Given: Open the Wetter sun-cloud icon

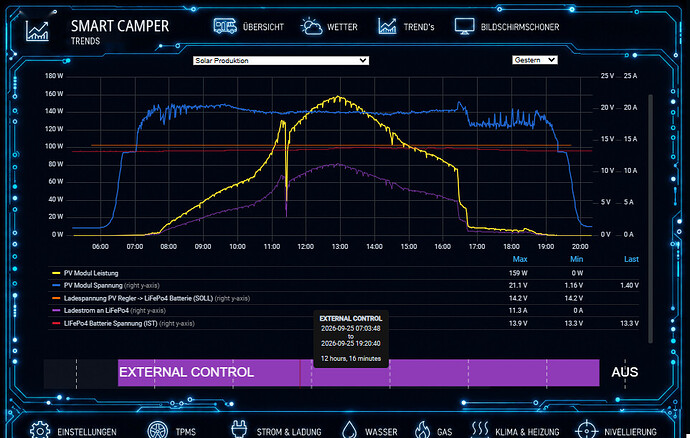Looking at the screenshot, I should tap(311, 26).
